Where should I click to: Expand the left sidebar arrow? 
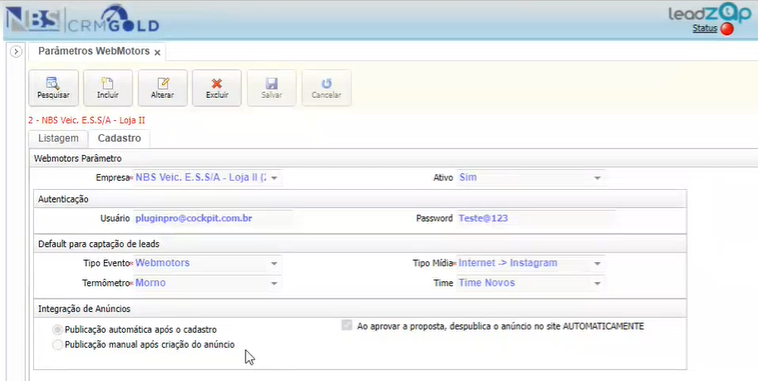16,51
